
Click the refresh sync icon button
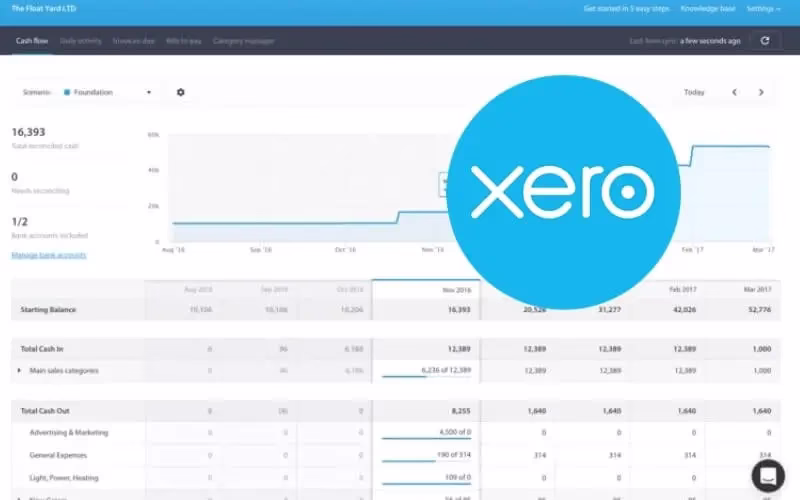pos(765,41)
